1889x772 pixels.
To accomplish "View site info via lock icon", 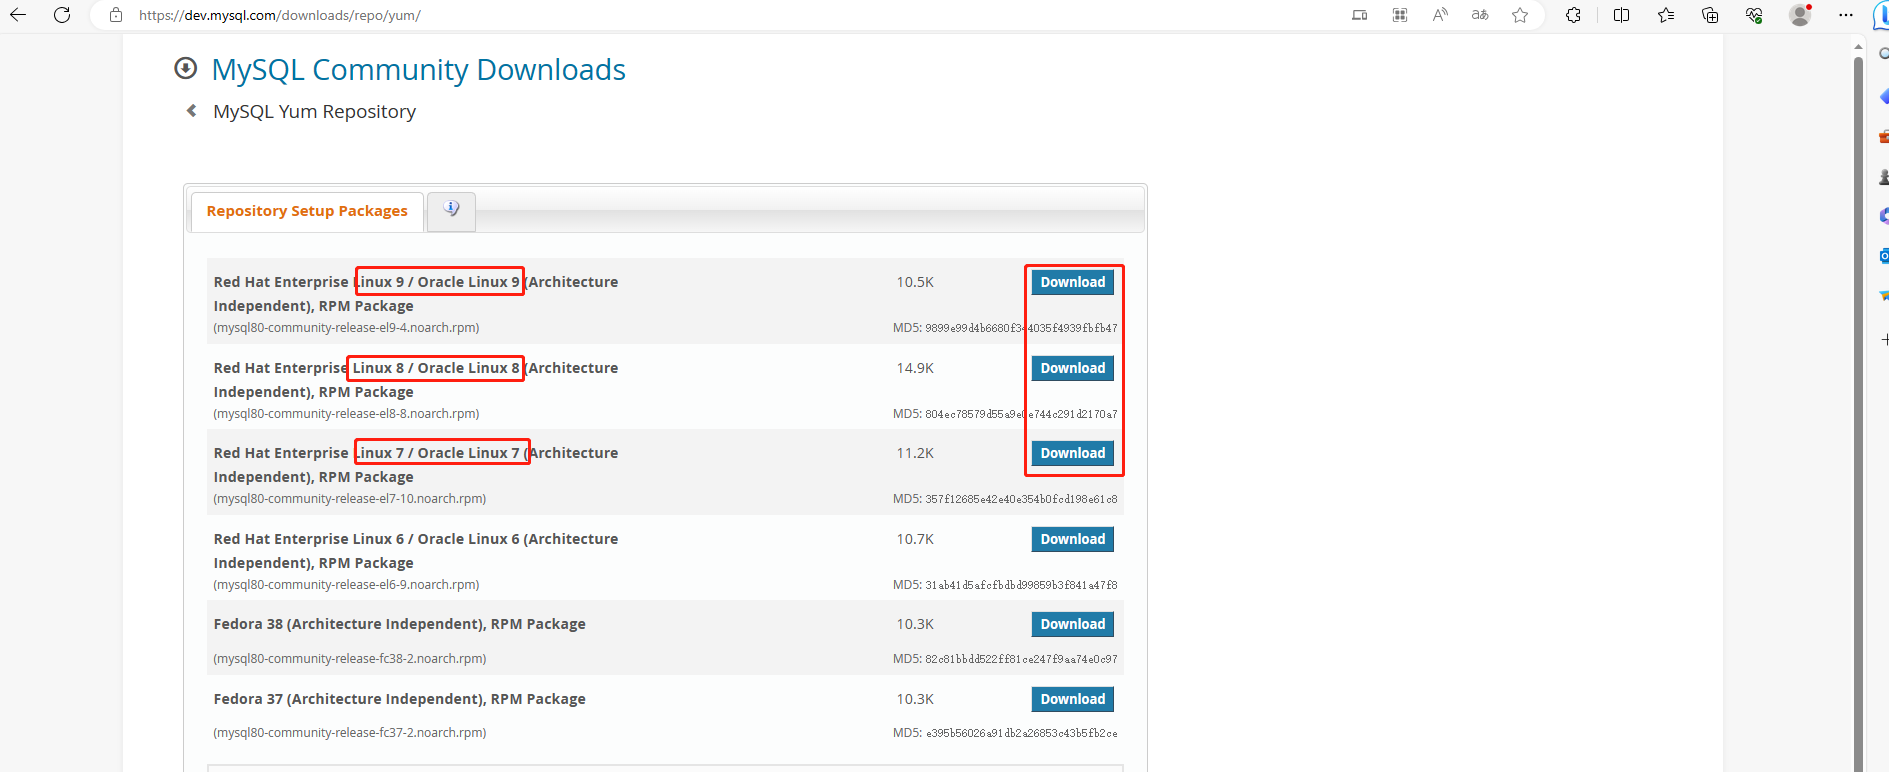I will tap(116, 15).
